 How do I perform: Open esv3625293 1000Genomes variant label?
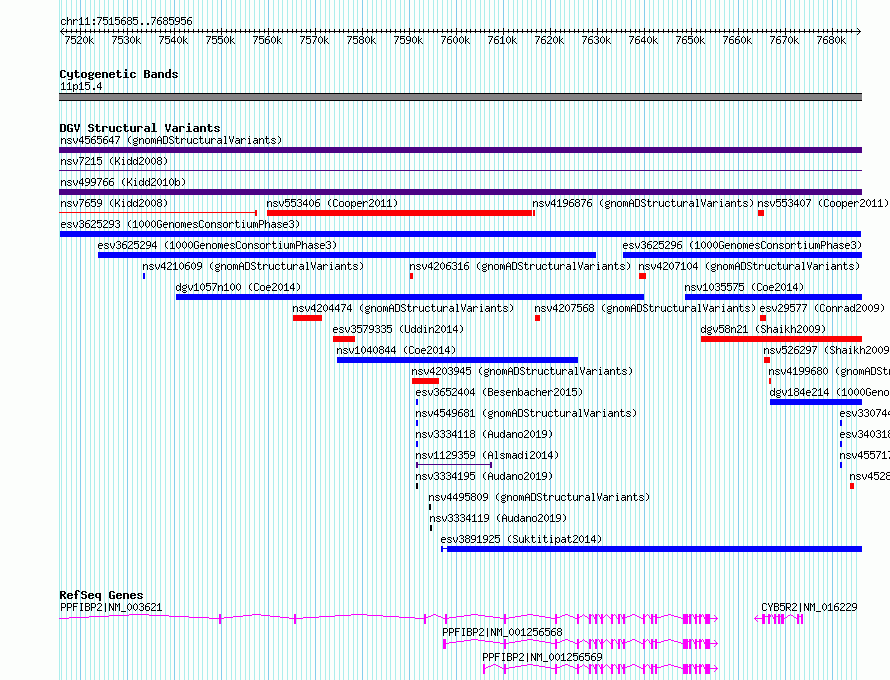click(x=180, y=224)
